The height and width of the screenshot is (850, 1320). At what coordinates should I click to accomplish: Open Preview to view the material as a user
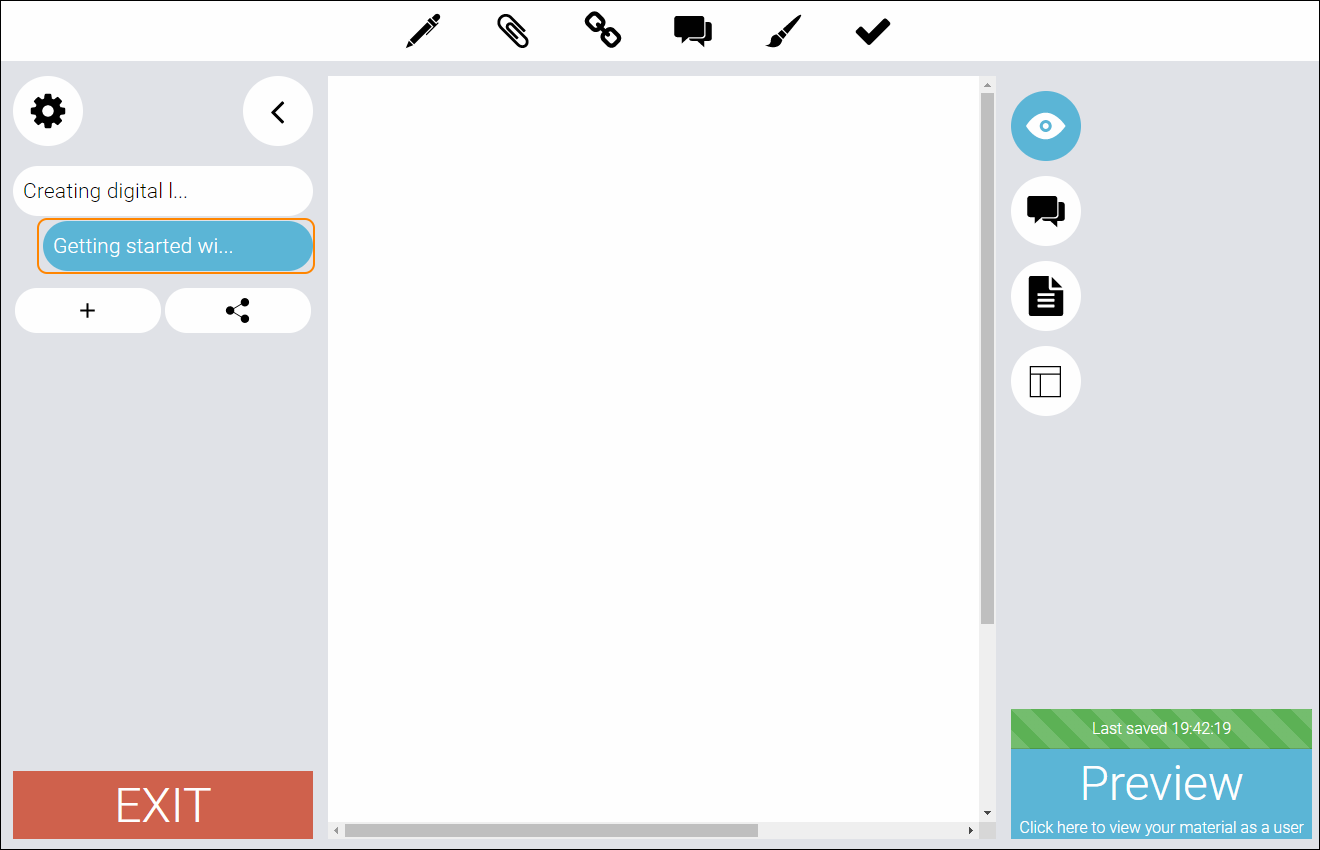[x=1161, y=784]
